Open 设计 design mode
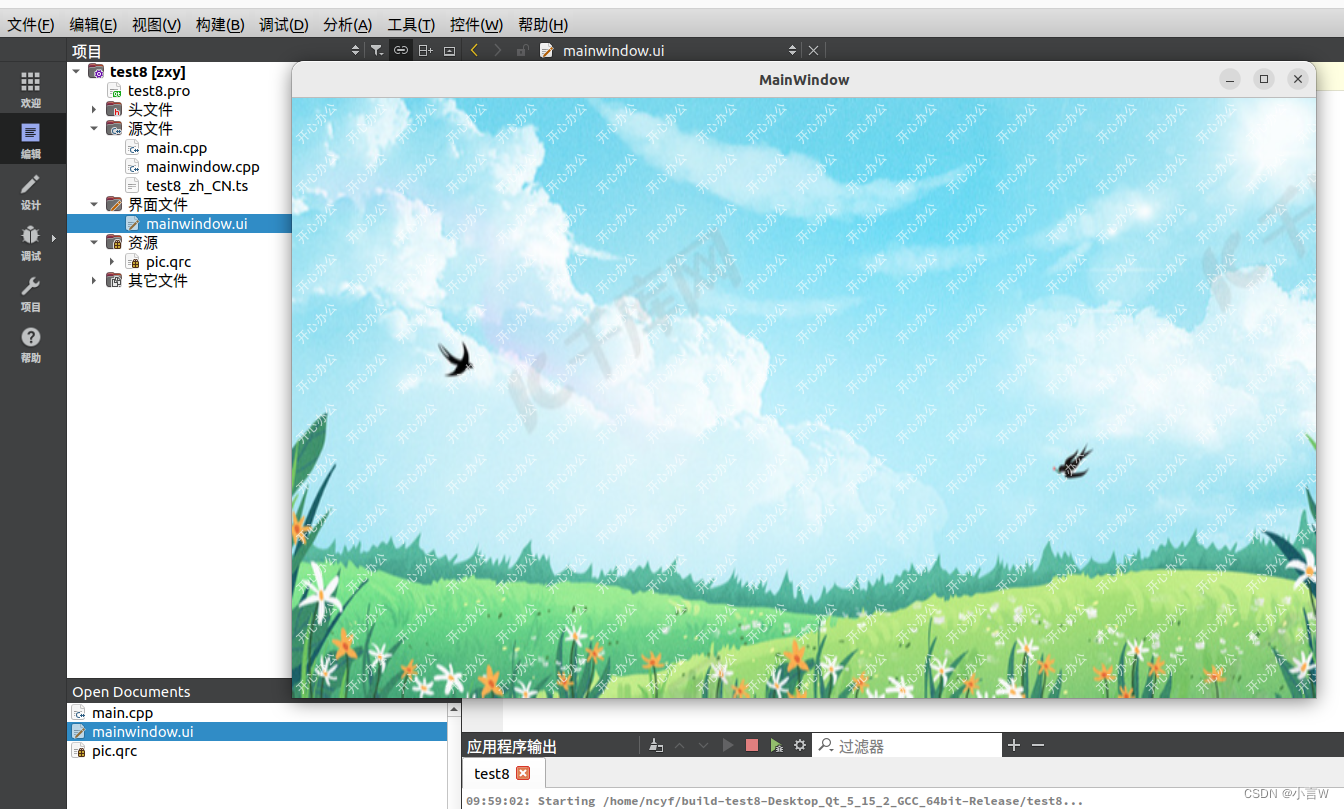 point(31,191)
